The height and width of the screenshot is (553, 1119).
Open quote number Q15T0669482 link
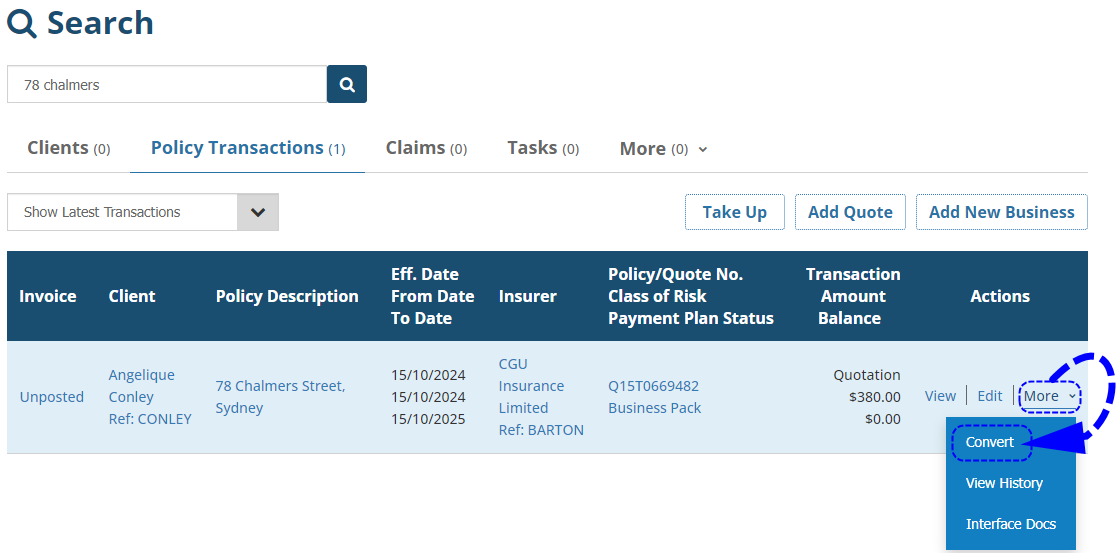(x=653, y=386)
